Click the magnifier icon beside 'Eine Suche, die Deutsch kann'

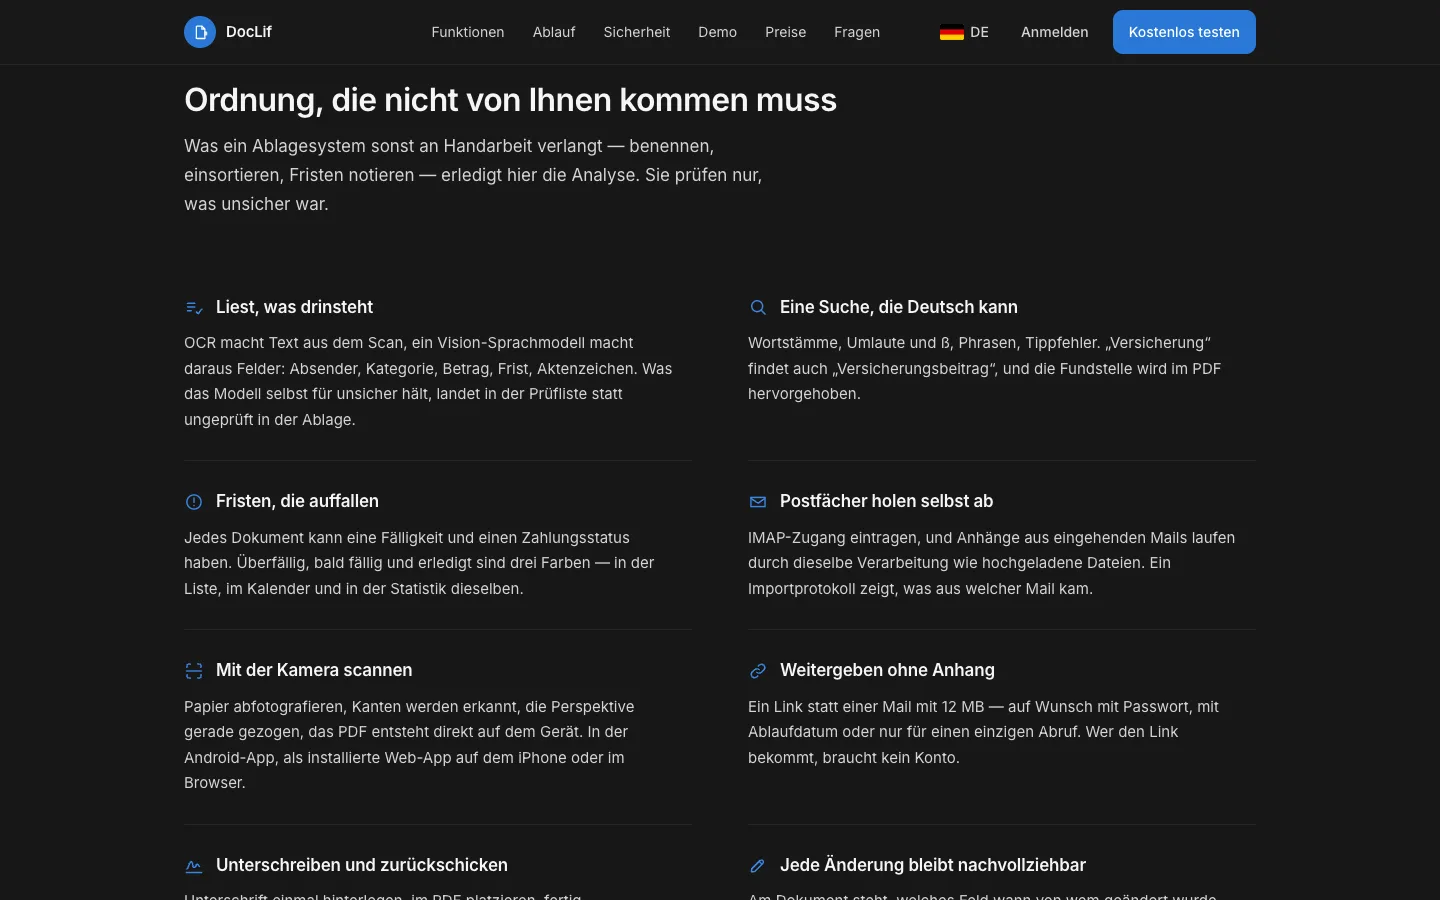pyautogui.click(x=758, y=308)
